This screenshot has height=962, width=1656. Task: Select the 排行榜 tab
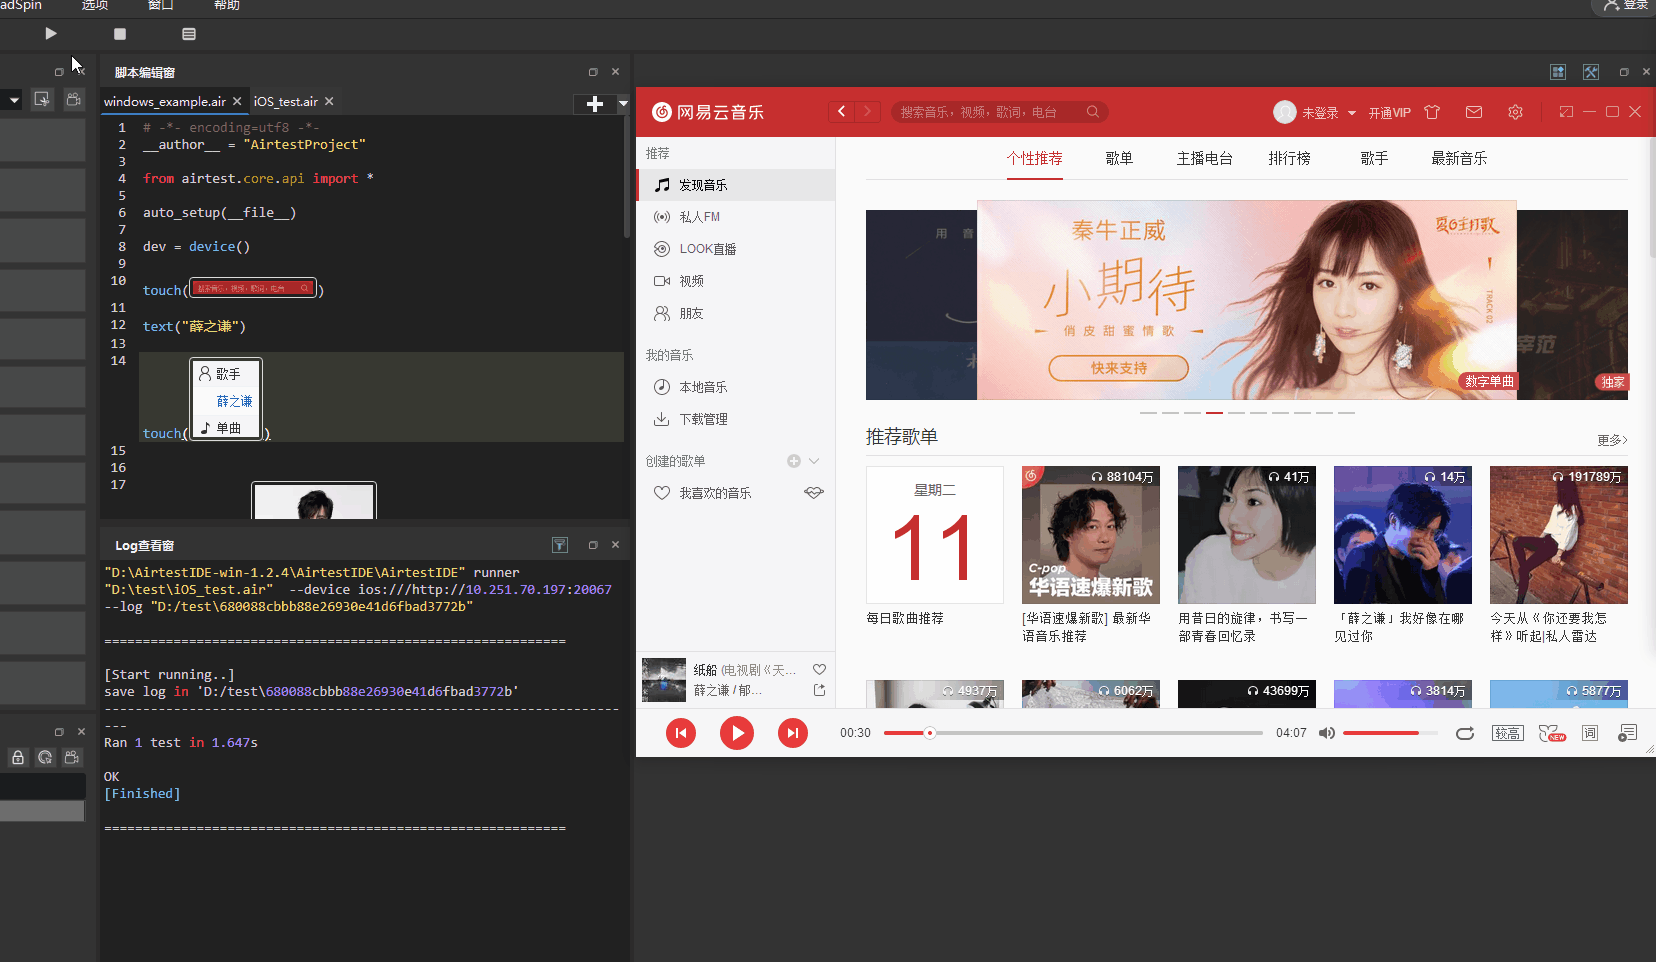1289,159
